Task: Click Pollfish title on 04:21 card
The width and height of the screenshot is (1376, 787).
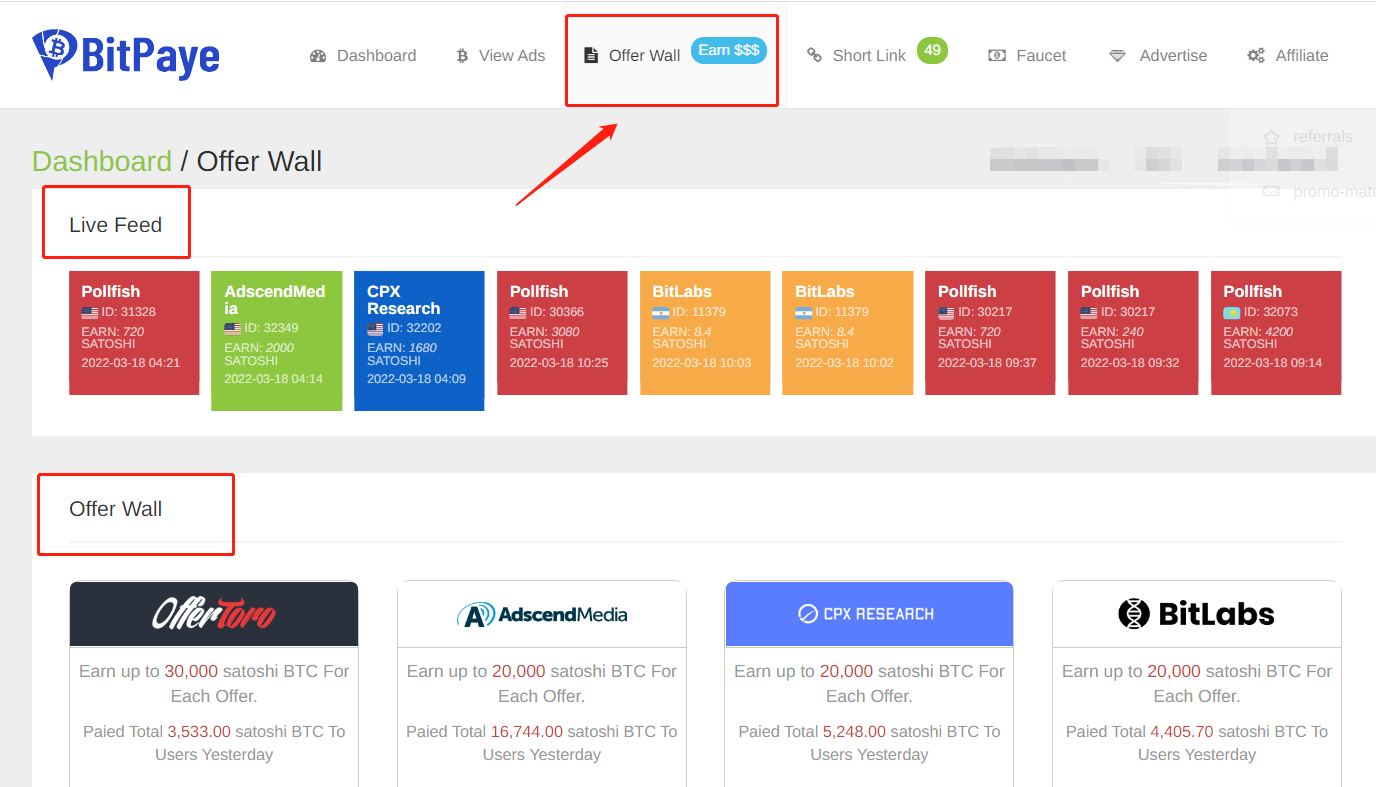Action: point(111,292)
